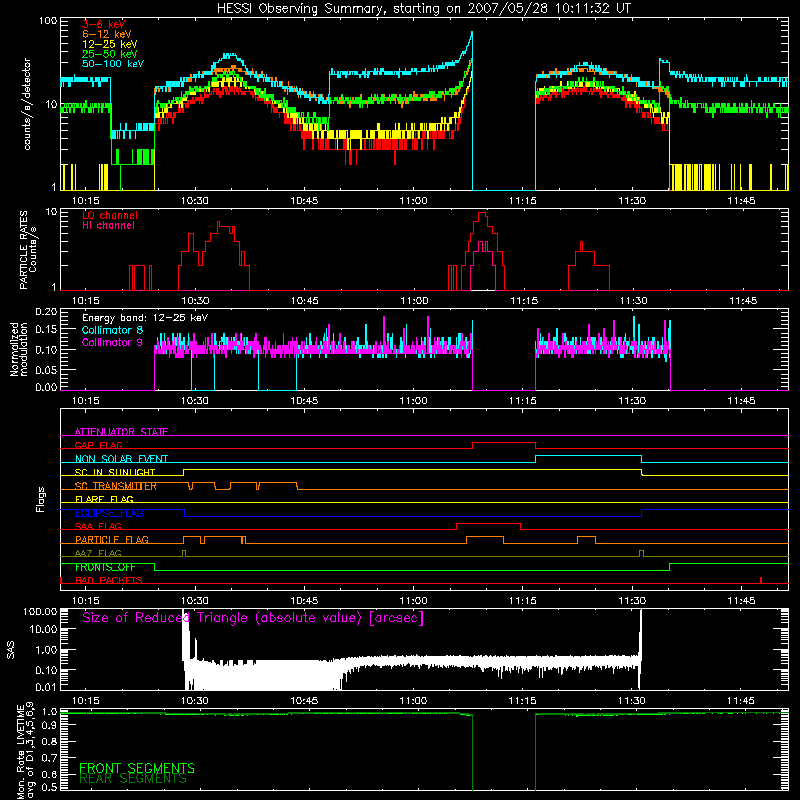Click the HESSI Observing Summary title

tap(423, 9)
